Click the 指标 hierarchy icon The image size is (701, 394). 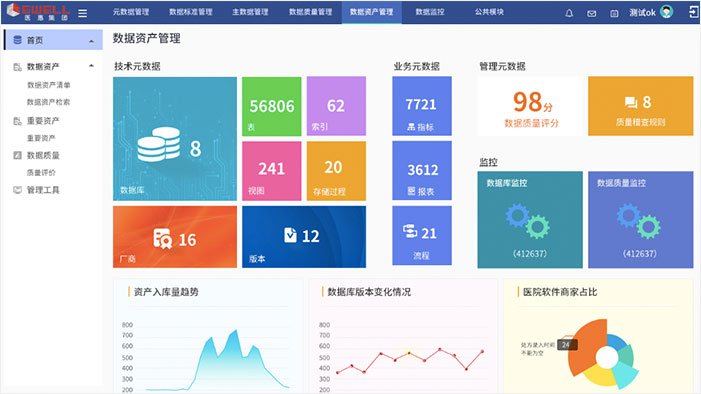pos(411,127)
